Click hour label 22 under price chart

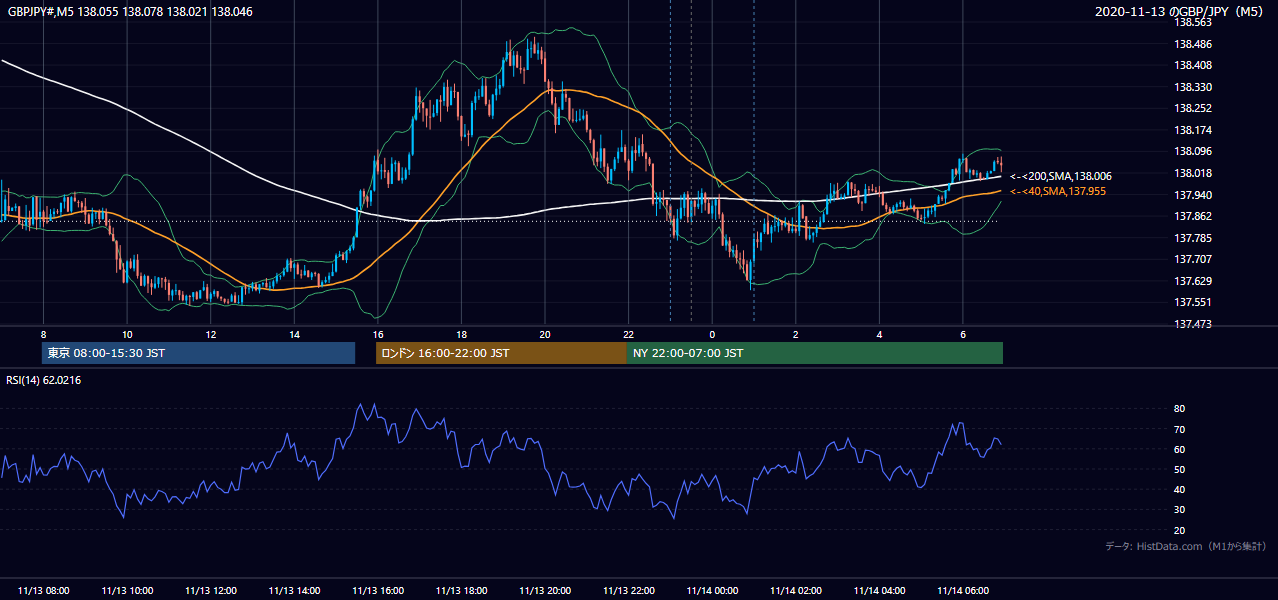pyautogui.click(x=629, y=334)
